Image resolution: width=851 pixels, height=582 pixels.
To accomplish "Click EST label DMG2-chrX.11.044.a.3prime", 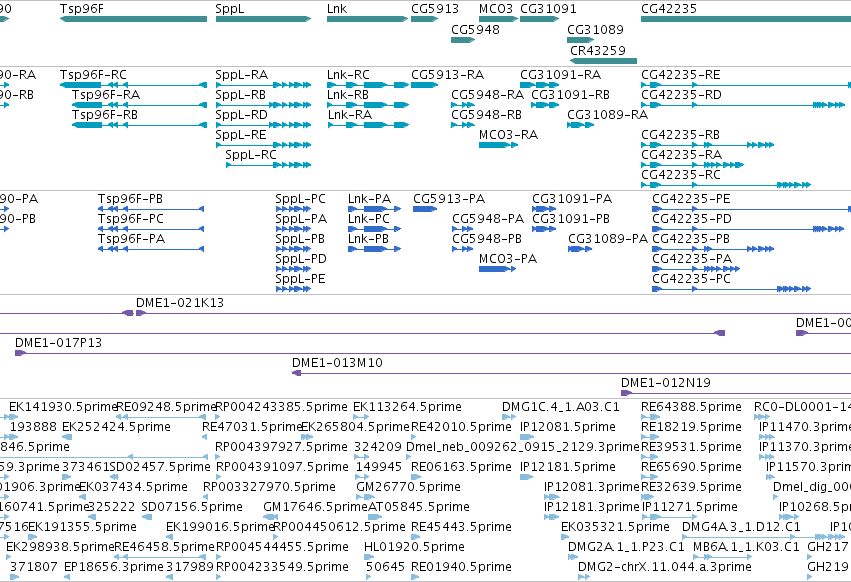I will coord(665,567).
